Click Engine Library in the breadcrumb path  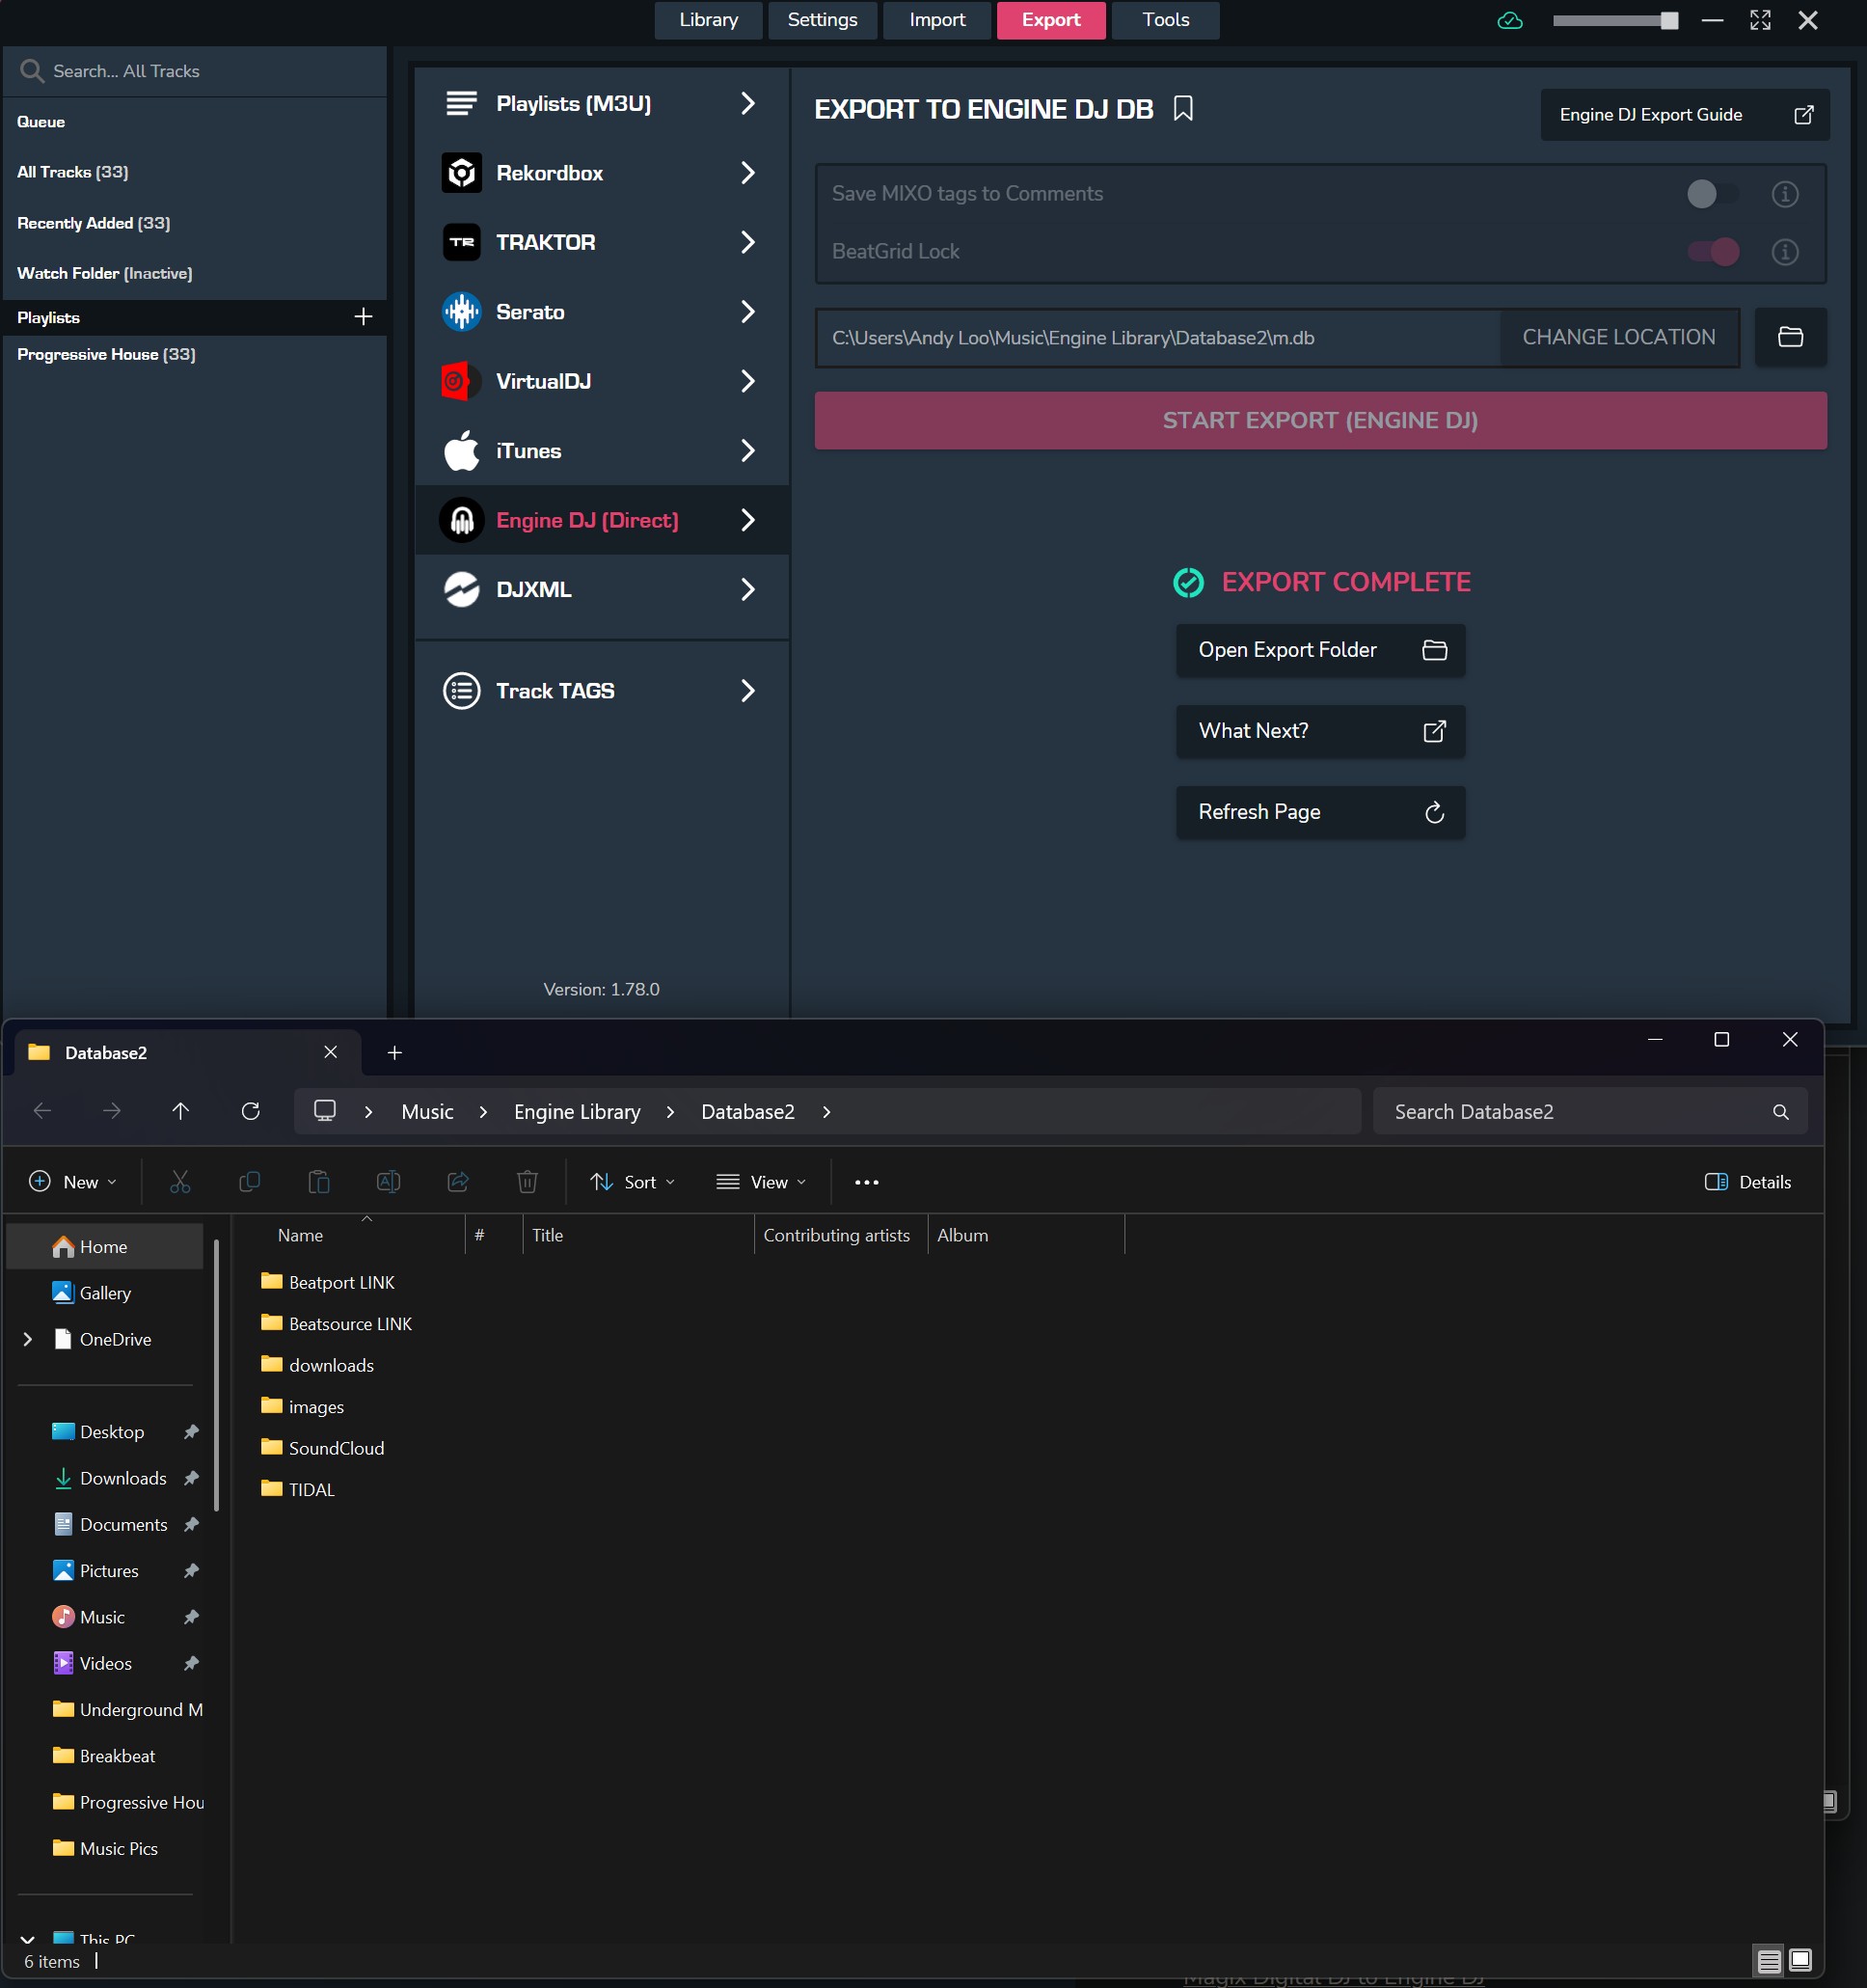click(577, 1111)
